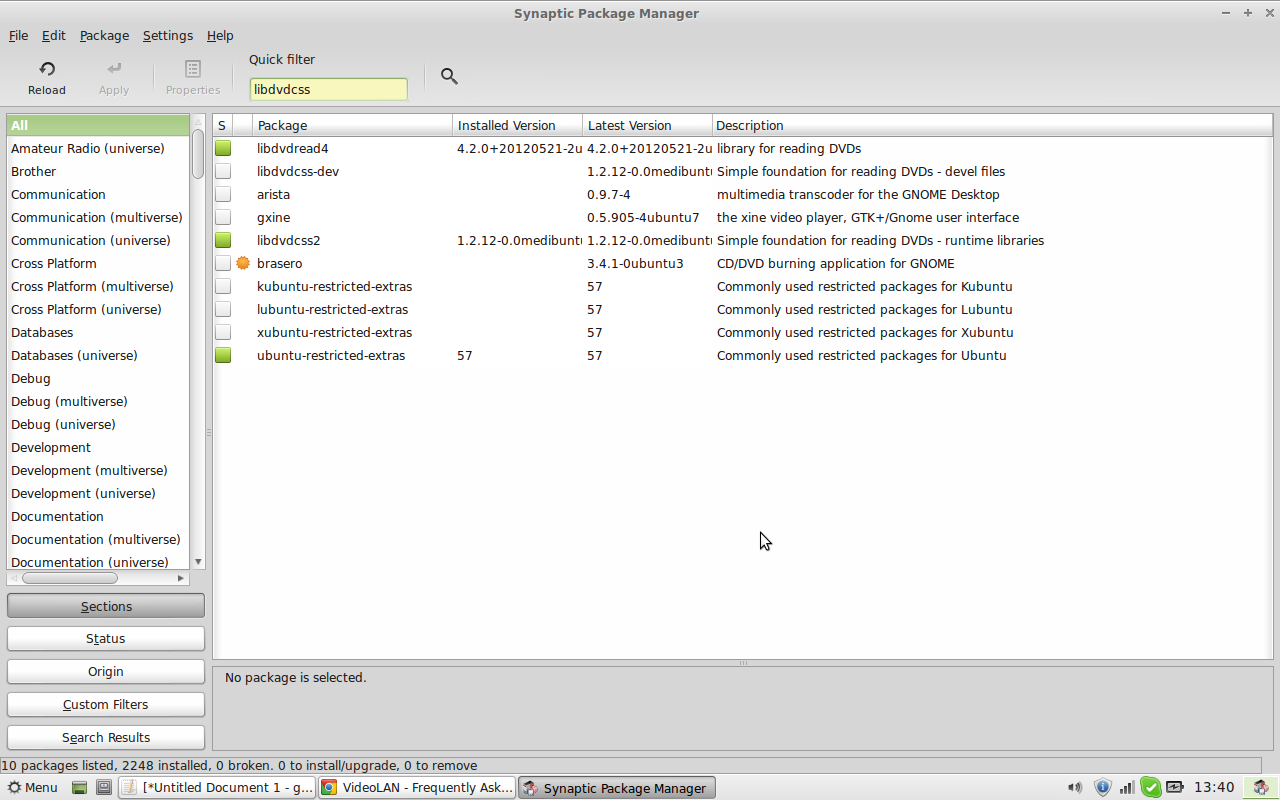Screen dimensions: 1280x800
Task: Select the brasero package name
Action: pyautogui.click(x=279, y=263)
